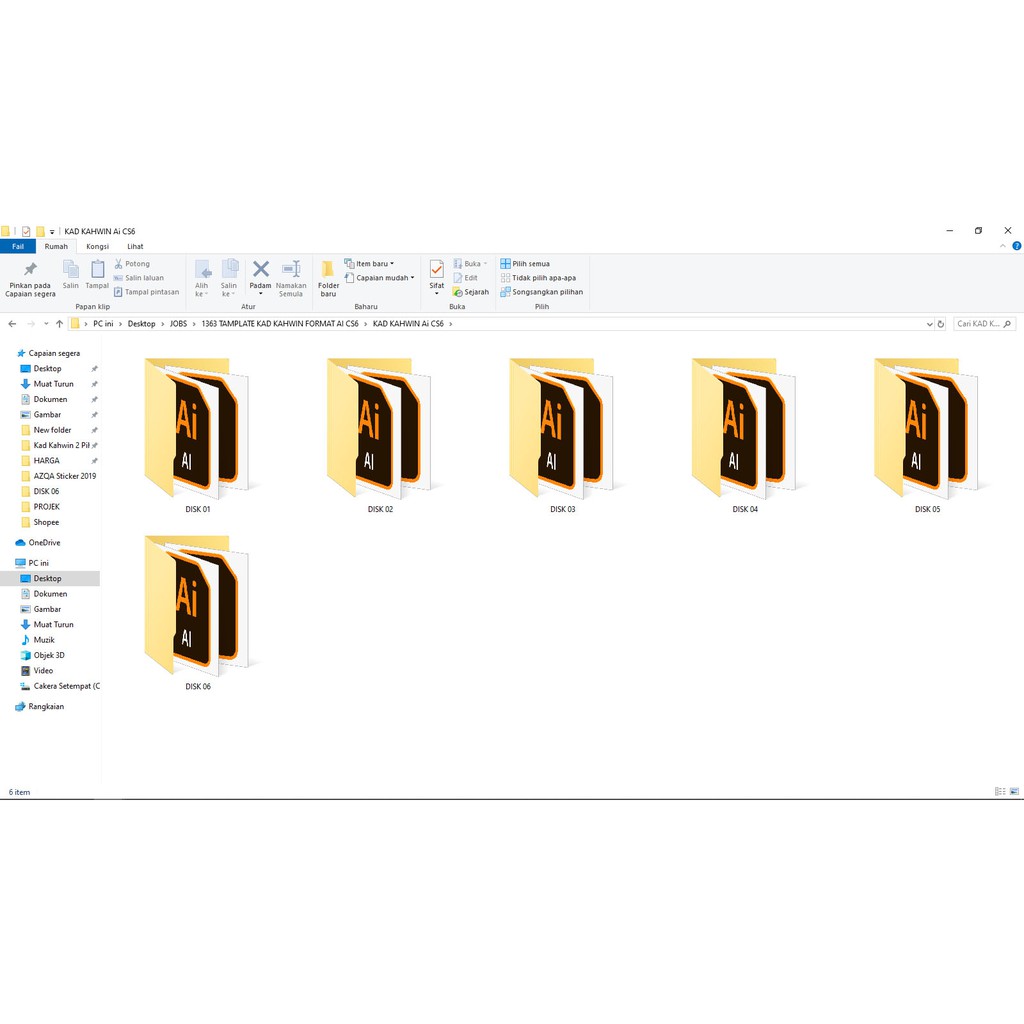Click Pinkan pada Capaian segera pin icon
This screenshot has width=1024, height=1024.
(30, 270)
